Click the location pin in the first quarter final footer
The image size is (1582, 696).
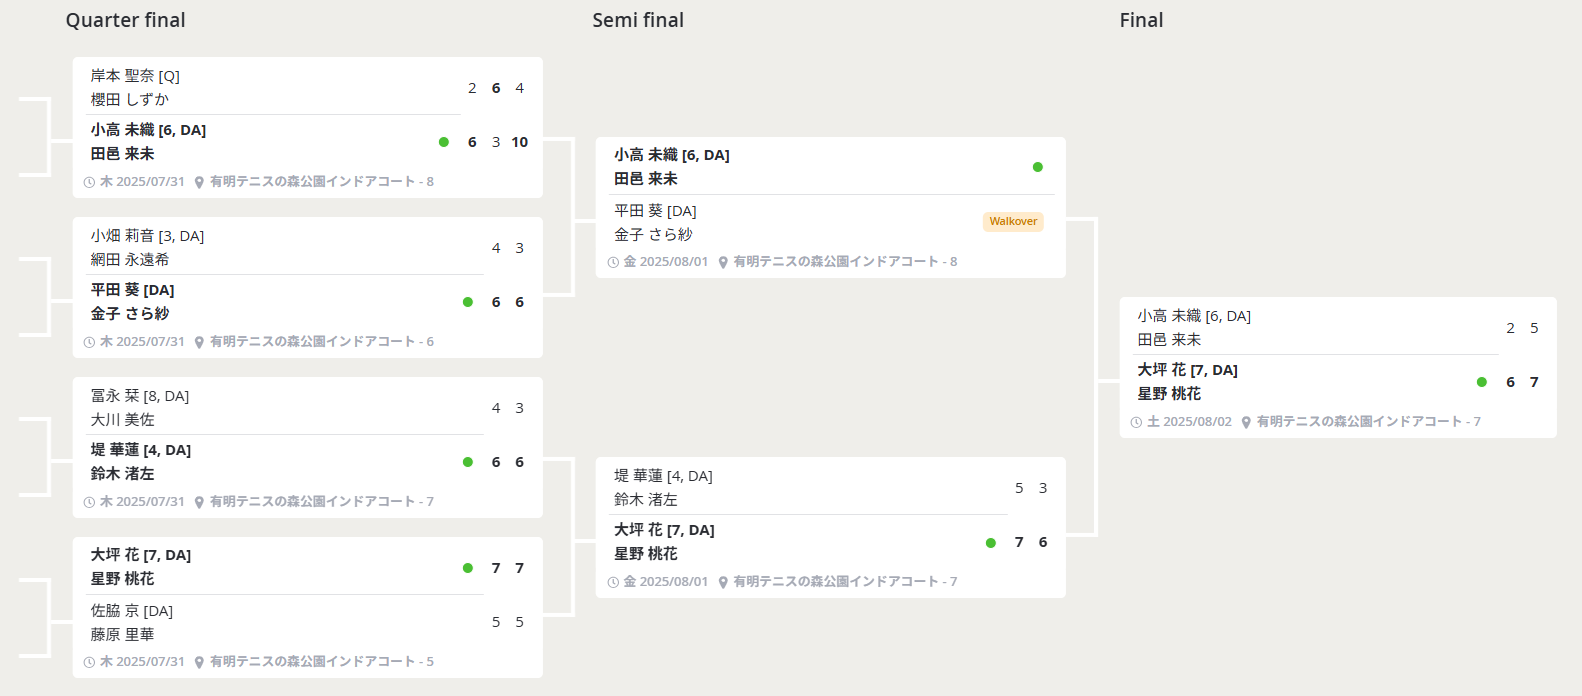coord(199,182)
